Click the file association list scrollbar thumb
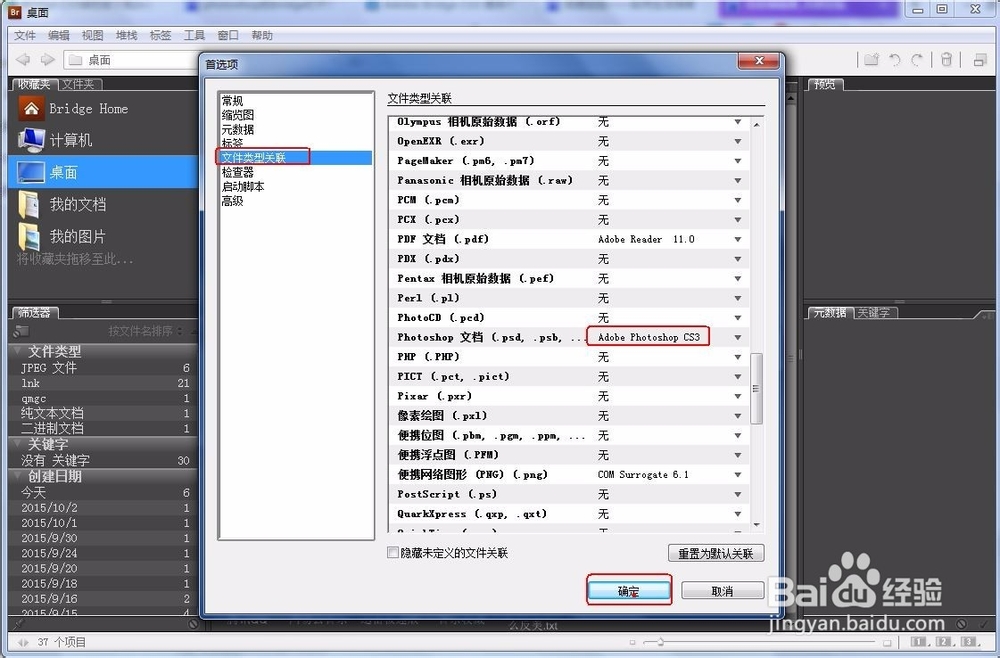The width and height of the screenshot is (1000, 658). coord(756,389)
